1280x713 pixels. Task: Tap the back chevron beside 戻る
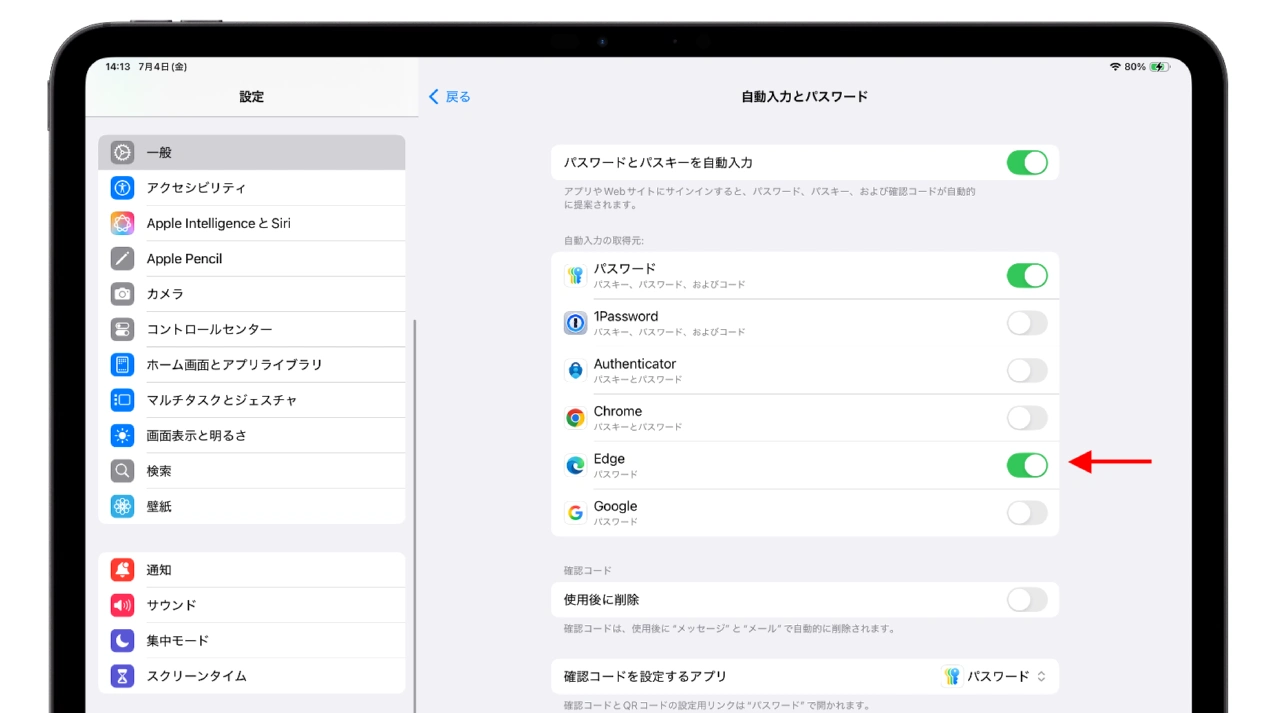point(434,97)
